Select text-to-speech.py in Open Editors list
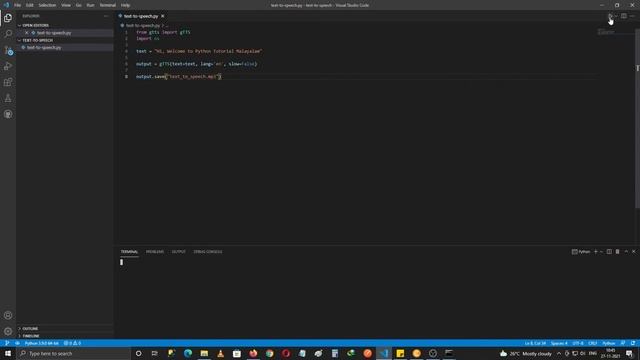 [54, 33]
